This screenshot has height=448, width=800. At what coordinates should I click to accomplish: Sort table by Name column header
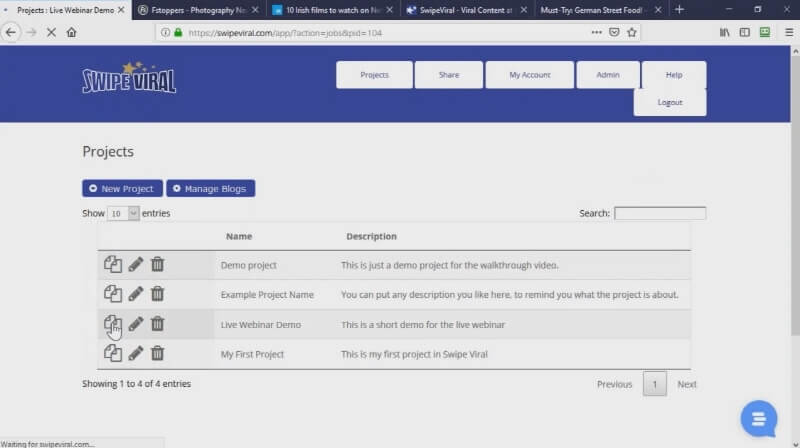point(239,236)
